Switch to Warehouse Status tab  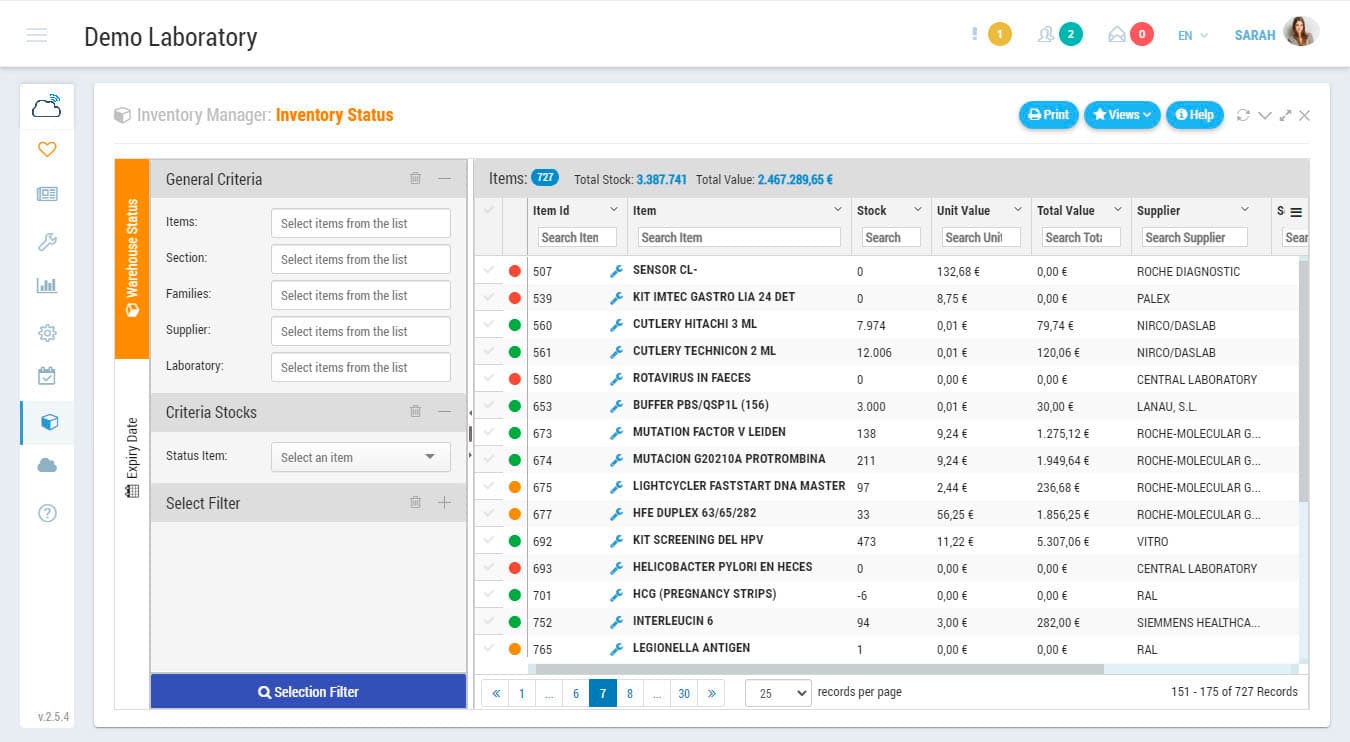point(132,259)
